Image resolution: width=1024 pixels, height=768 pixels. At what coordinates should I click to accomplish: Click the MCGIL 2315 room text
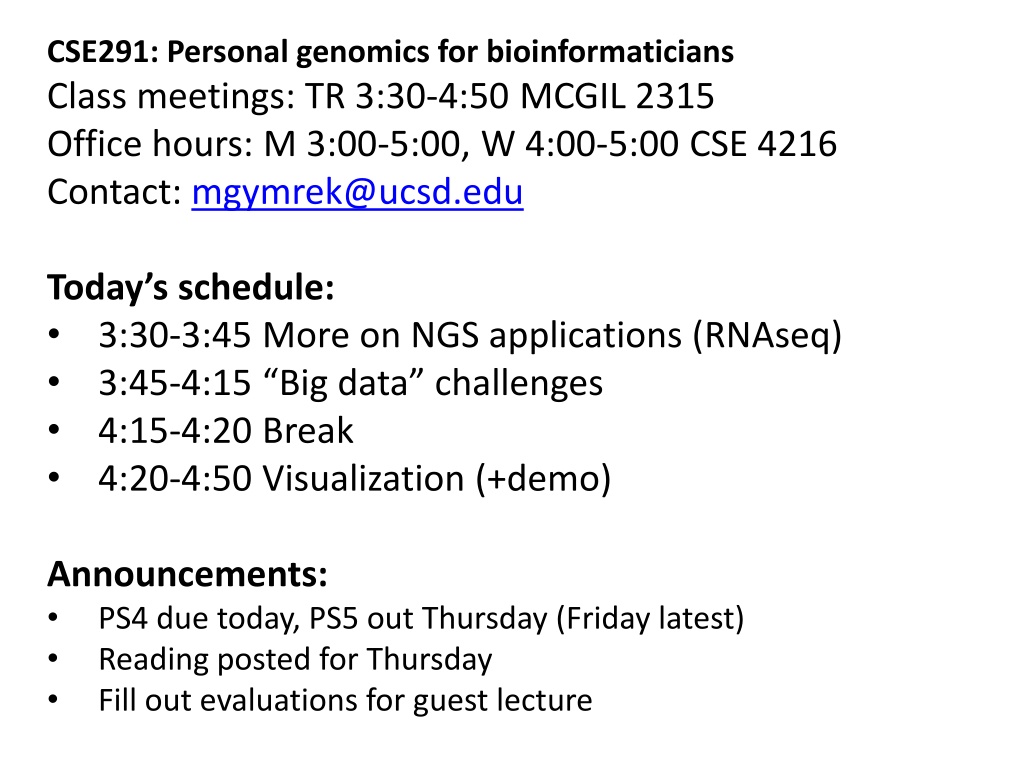pyautogui.click(x=617, y=97)
